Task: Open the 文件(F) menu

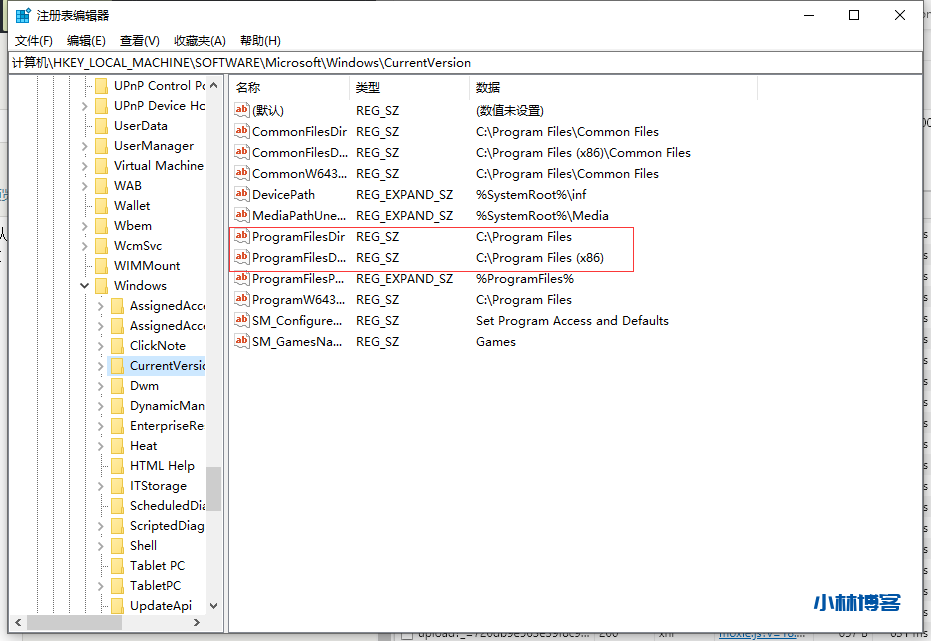Action: [x=34, y=41]
